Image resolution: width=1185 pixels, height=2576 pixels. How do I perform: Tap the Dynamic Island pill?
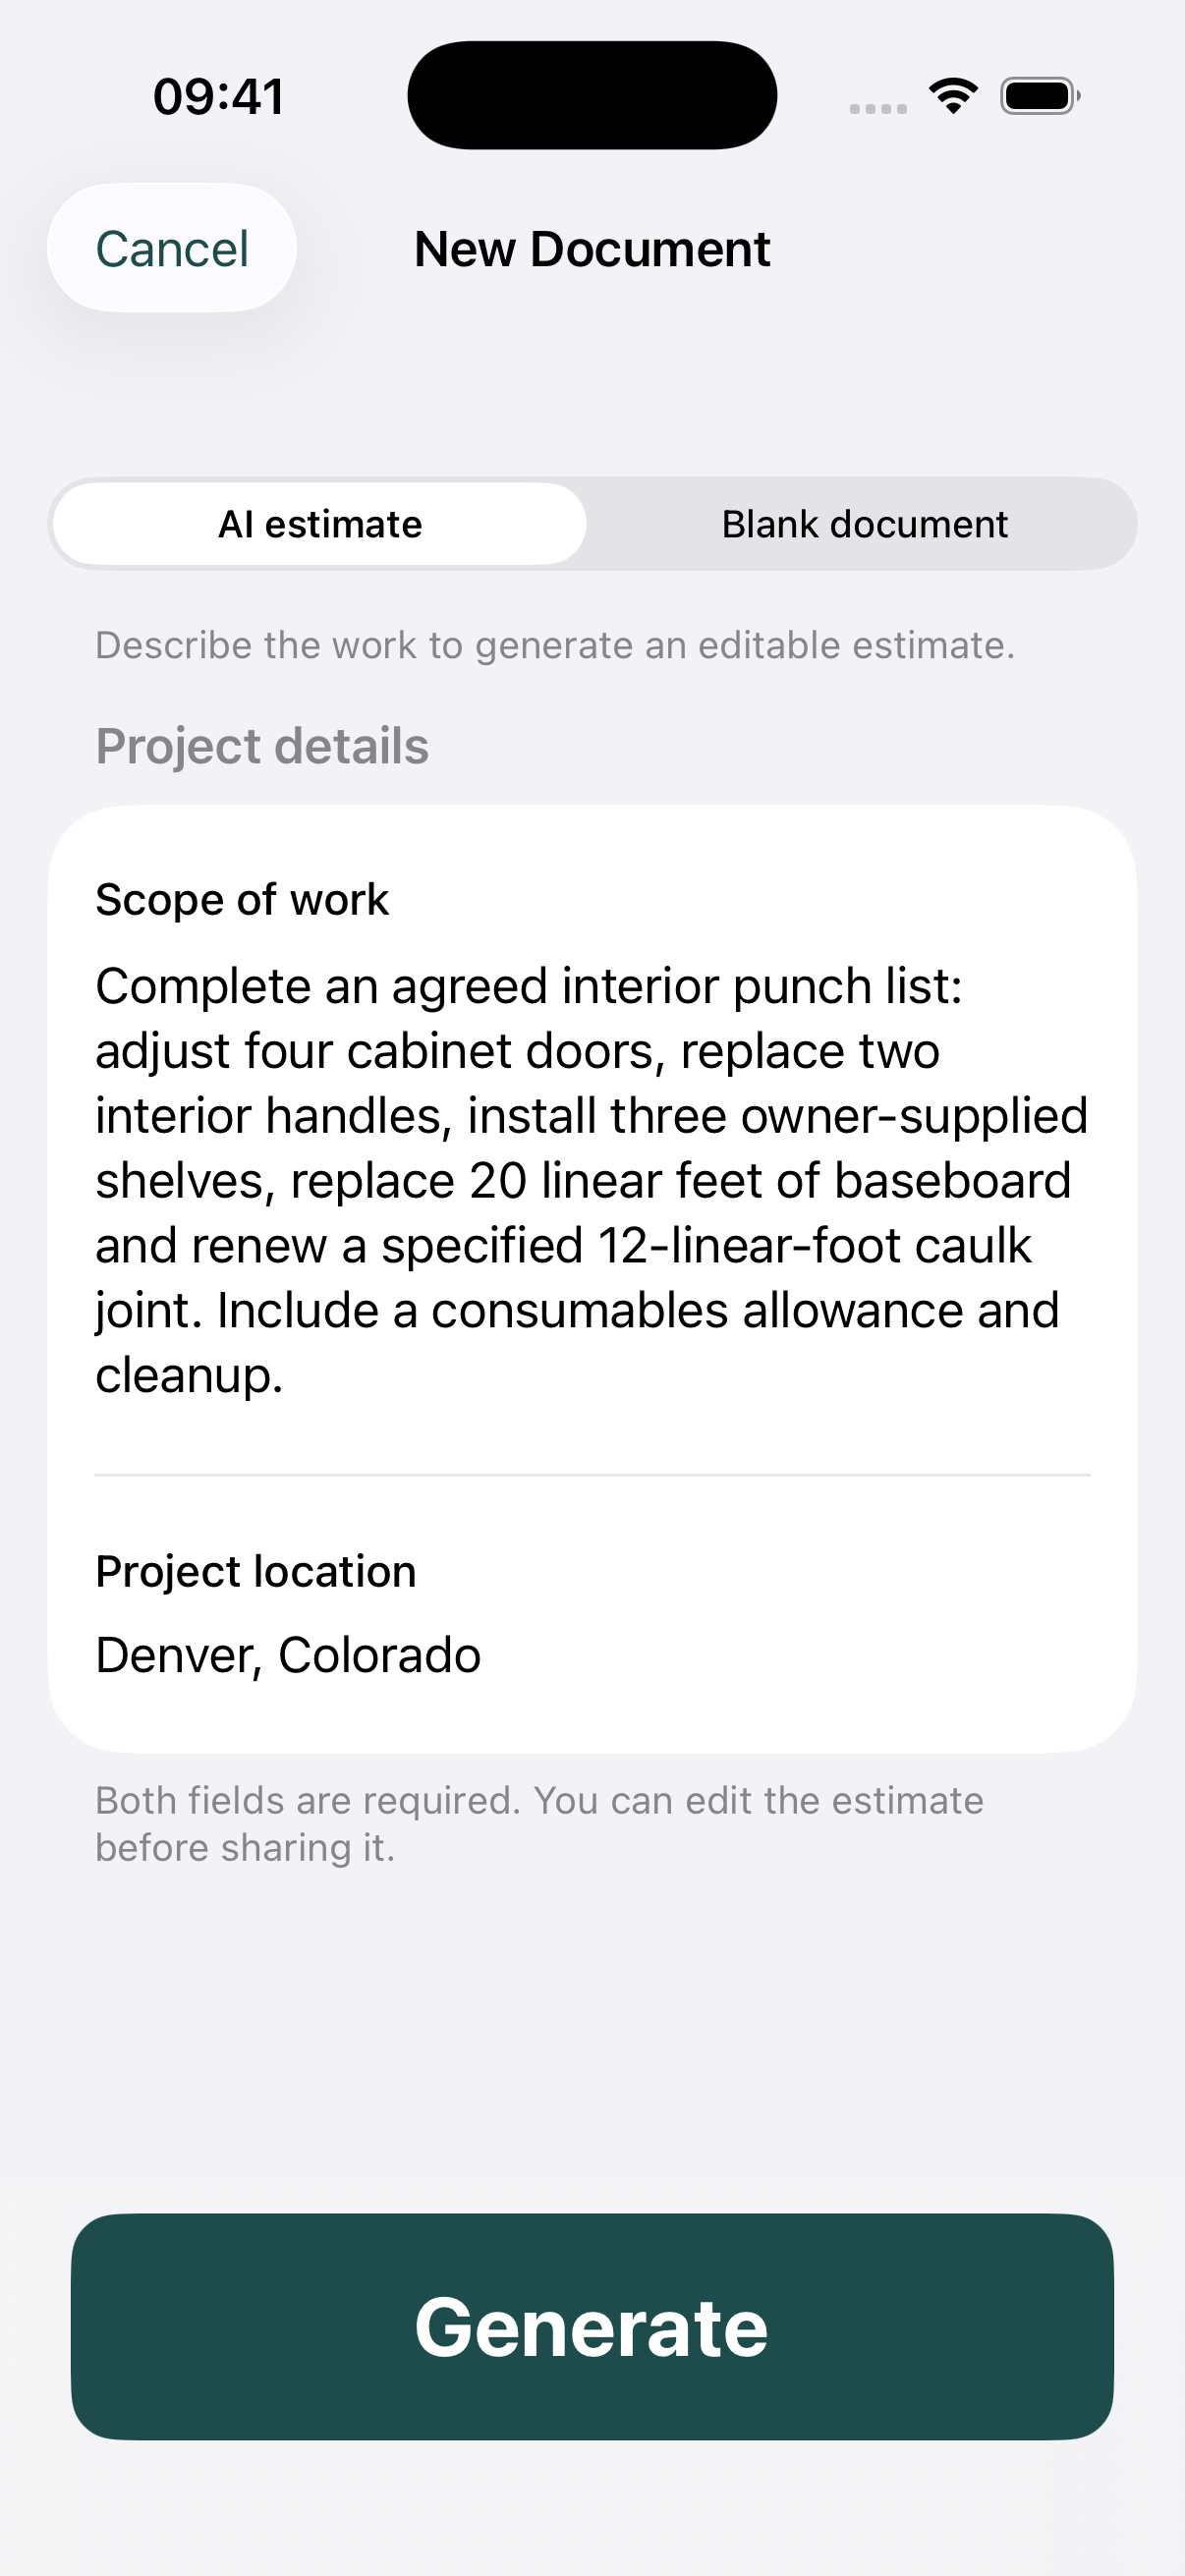coord(592,95)
